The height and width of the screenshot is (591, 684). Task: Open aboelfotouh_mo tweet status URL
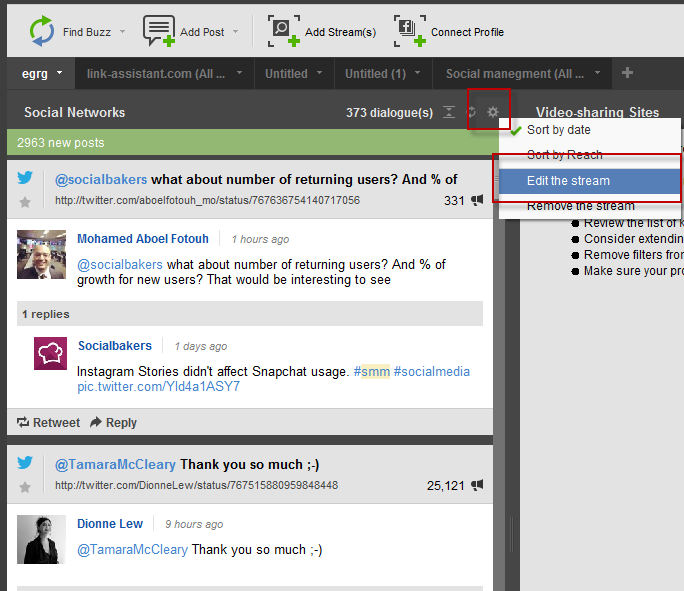207,200
